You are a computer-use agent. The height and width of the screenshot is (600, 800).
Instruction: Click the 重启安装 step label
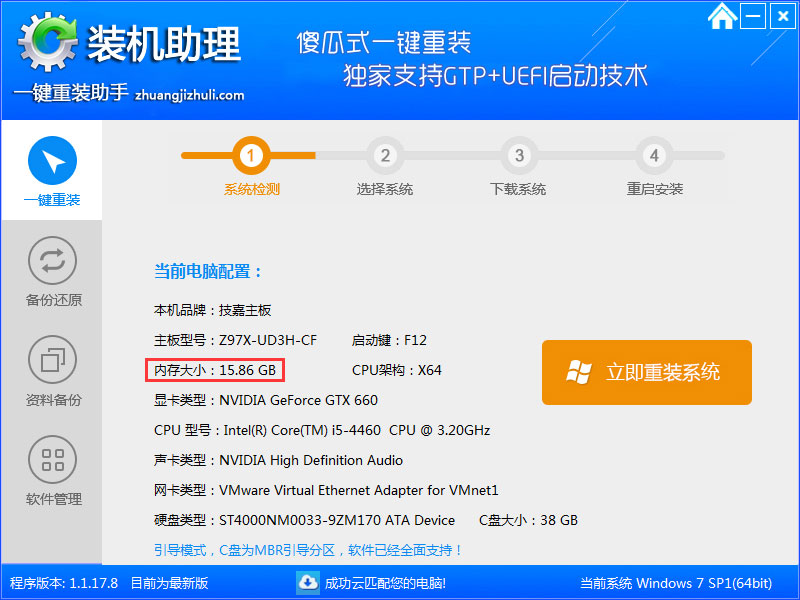coord(655,189)
